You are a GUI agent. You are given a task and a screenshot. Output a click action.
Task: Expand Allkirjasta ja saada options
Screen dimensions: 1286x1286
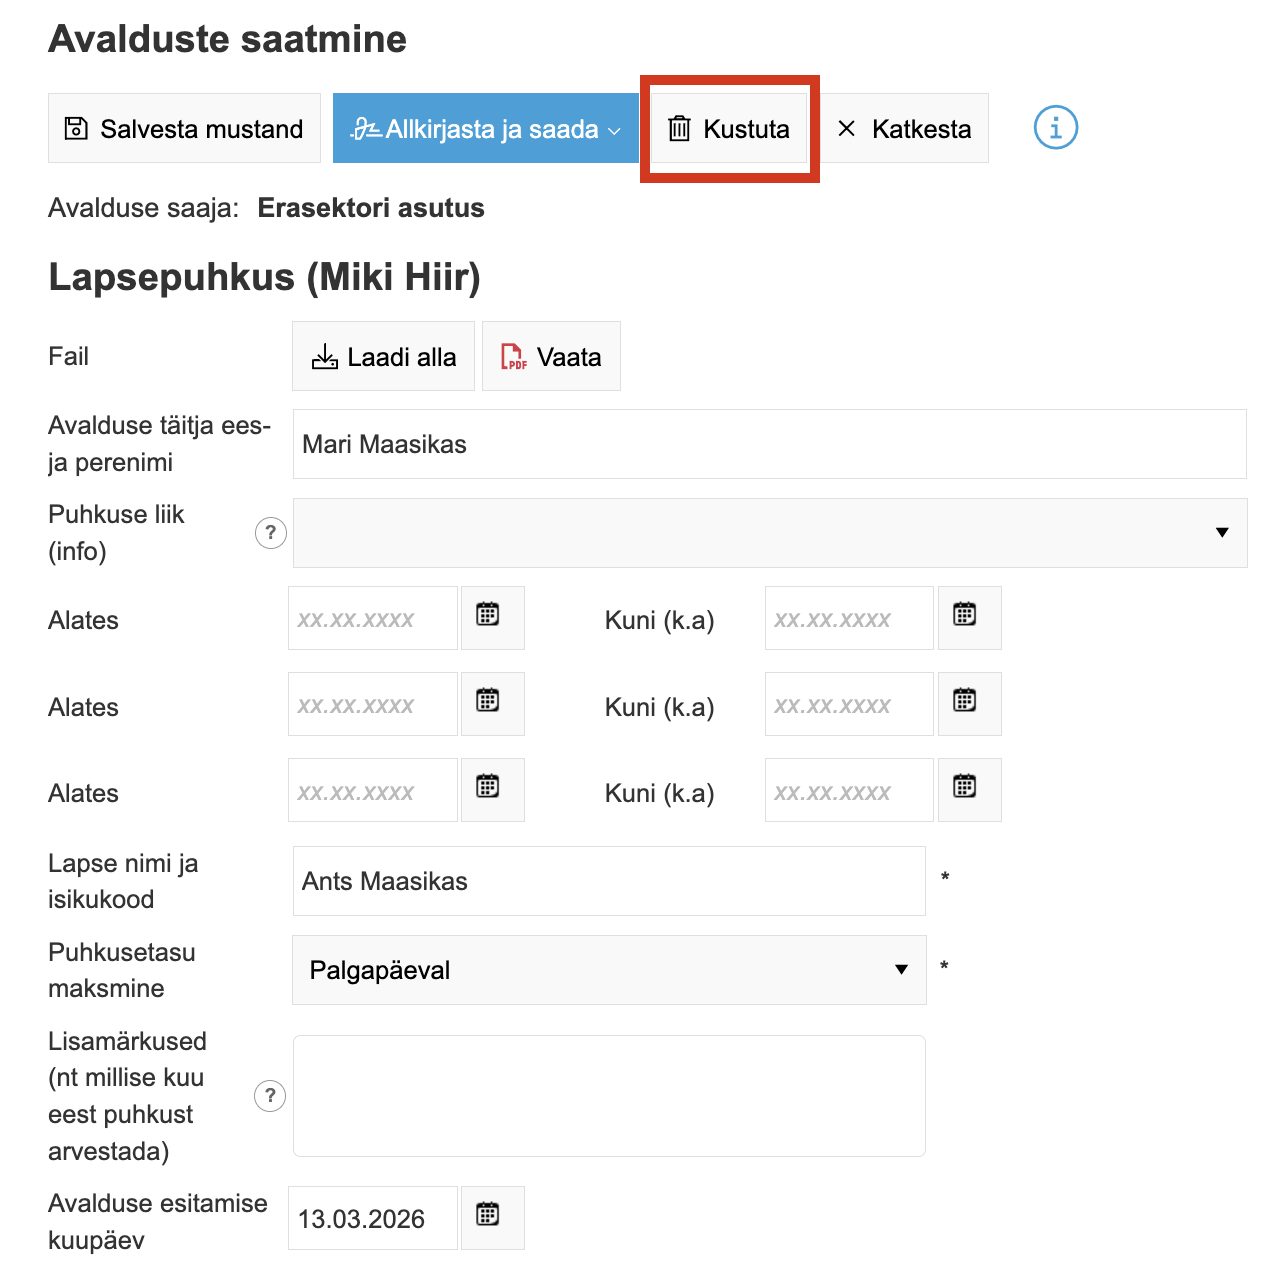pos(614,130)
